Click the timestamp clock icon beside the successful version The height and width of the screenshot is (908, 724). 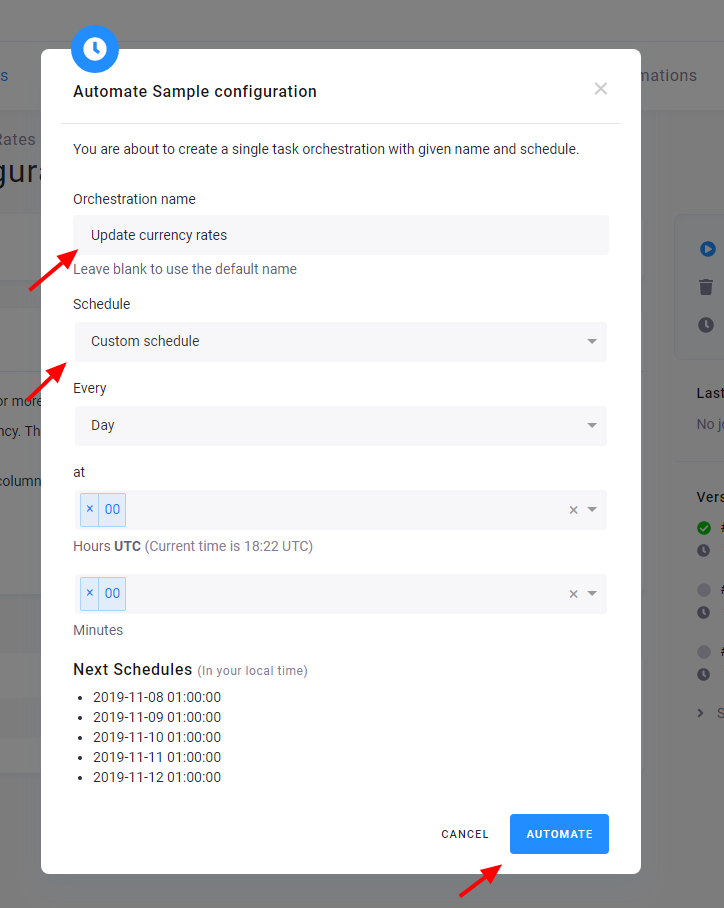pos(704,550)
